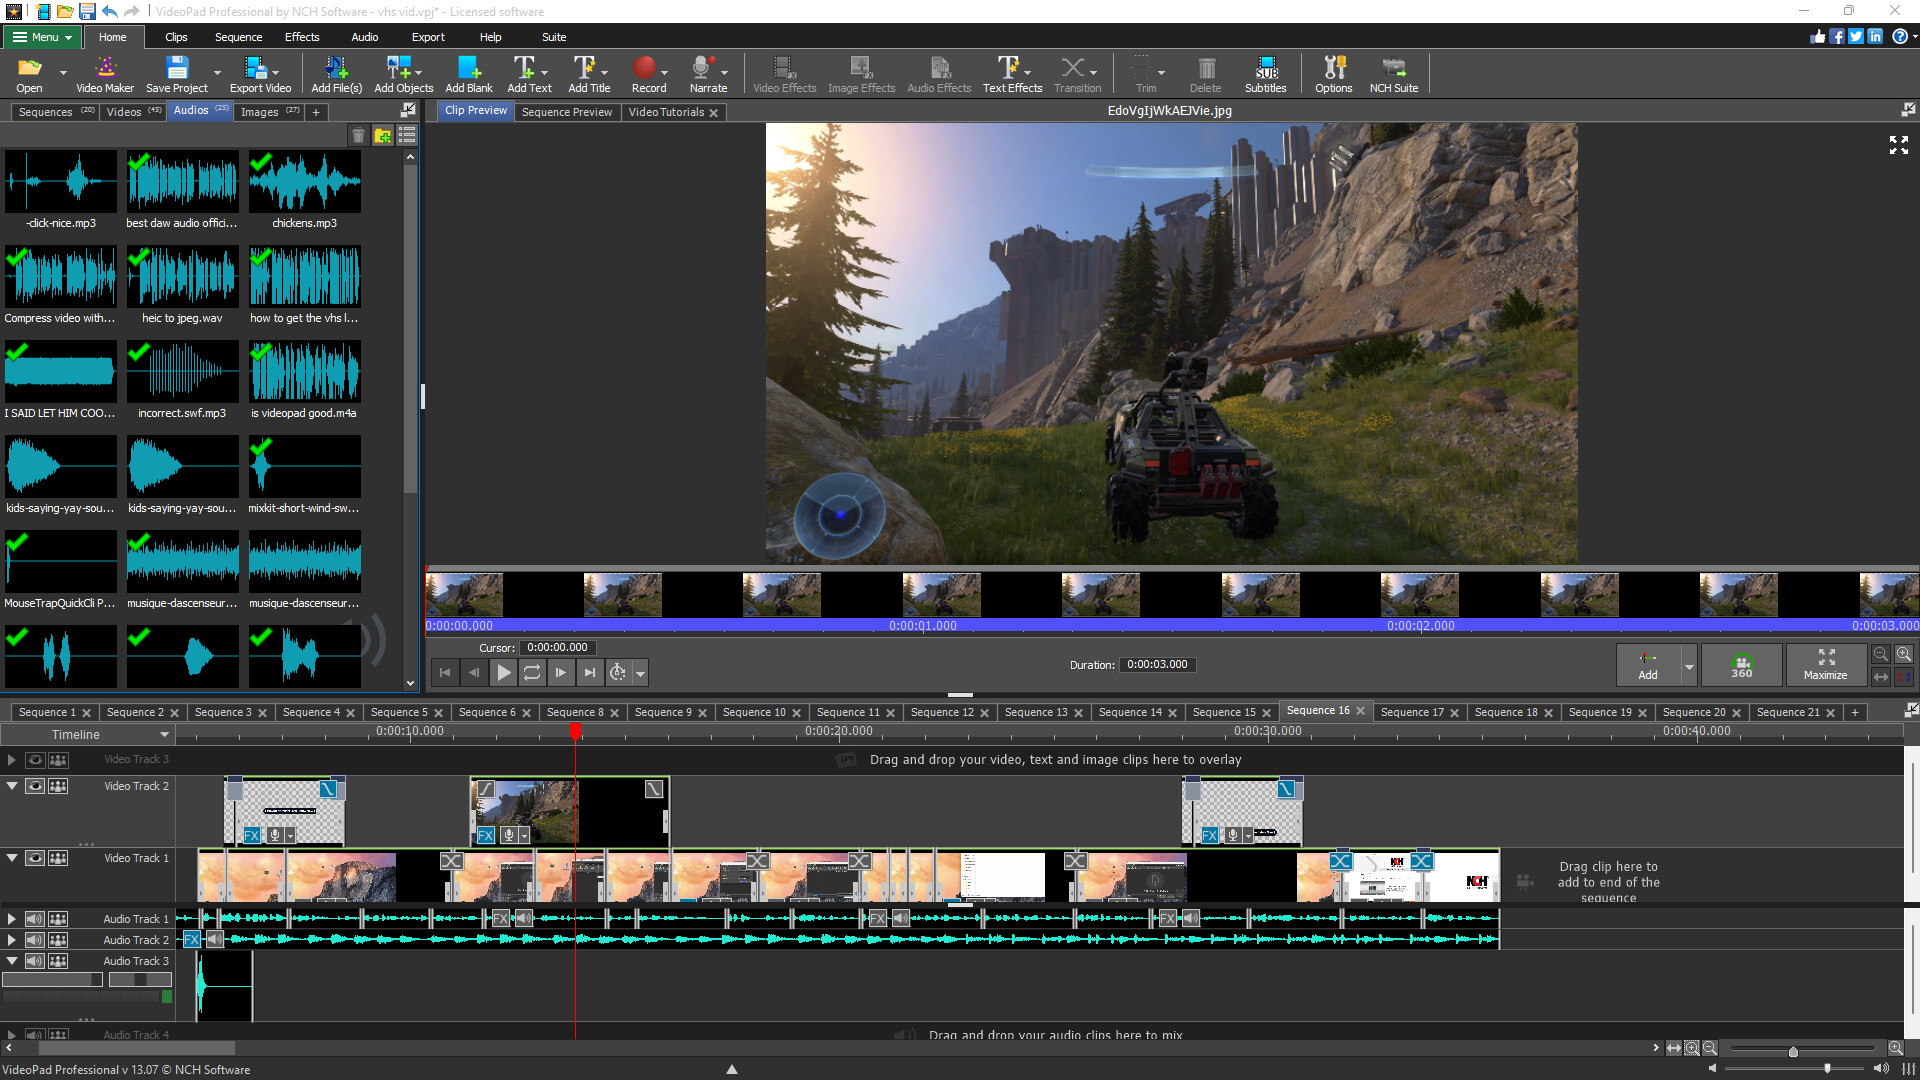
Task: Open the 360 preview button
Action: tap(1741, 664)
